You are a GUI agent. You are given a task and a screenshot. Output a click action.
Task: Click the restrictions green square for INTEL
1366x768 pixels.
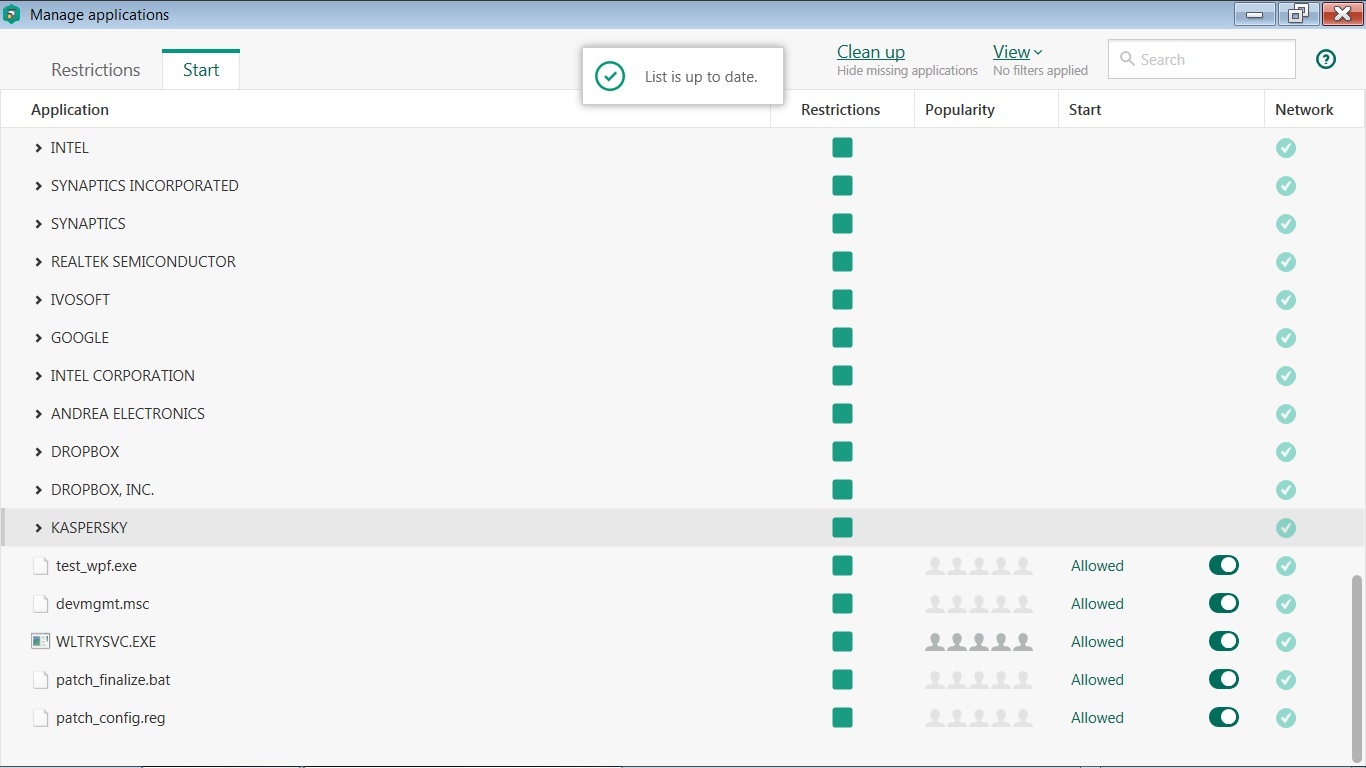point(842,148)
